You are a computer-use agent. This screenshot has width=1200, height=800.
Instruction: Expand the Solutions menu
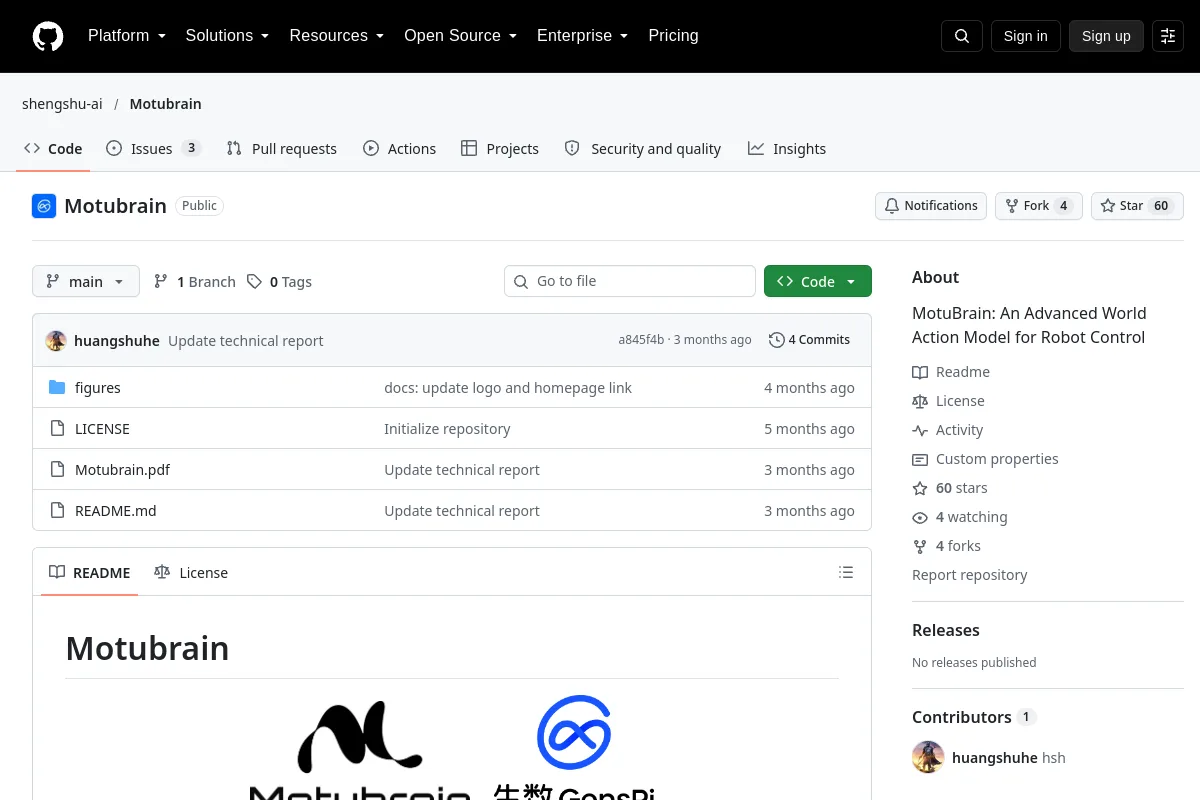pos(227,36)
